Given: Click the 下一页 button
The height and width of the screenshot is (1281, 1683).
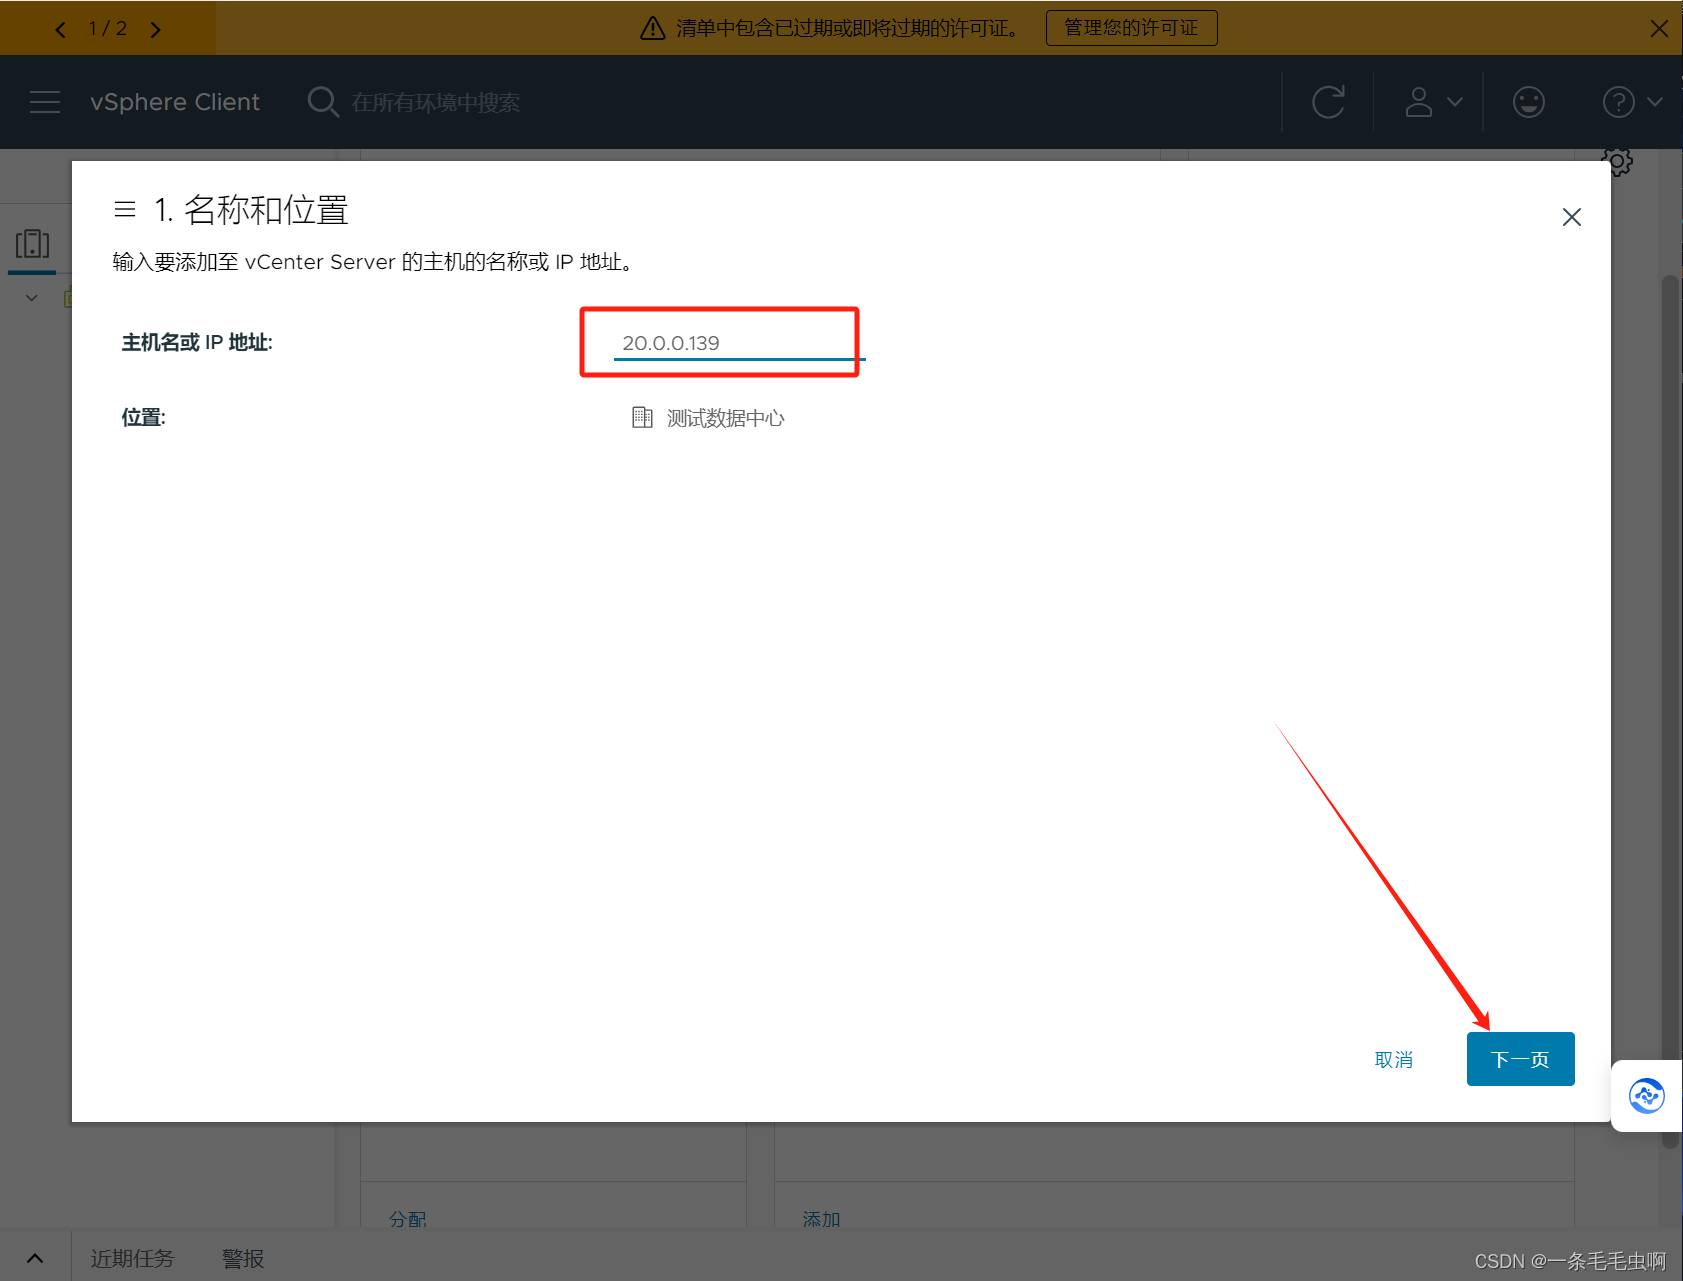Looking at the screenshot, I should coord(1520,1059).
